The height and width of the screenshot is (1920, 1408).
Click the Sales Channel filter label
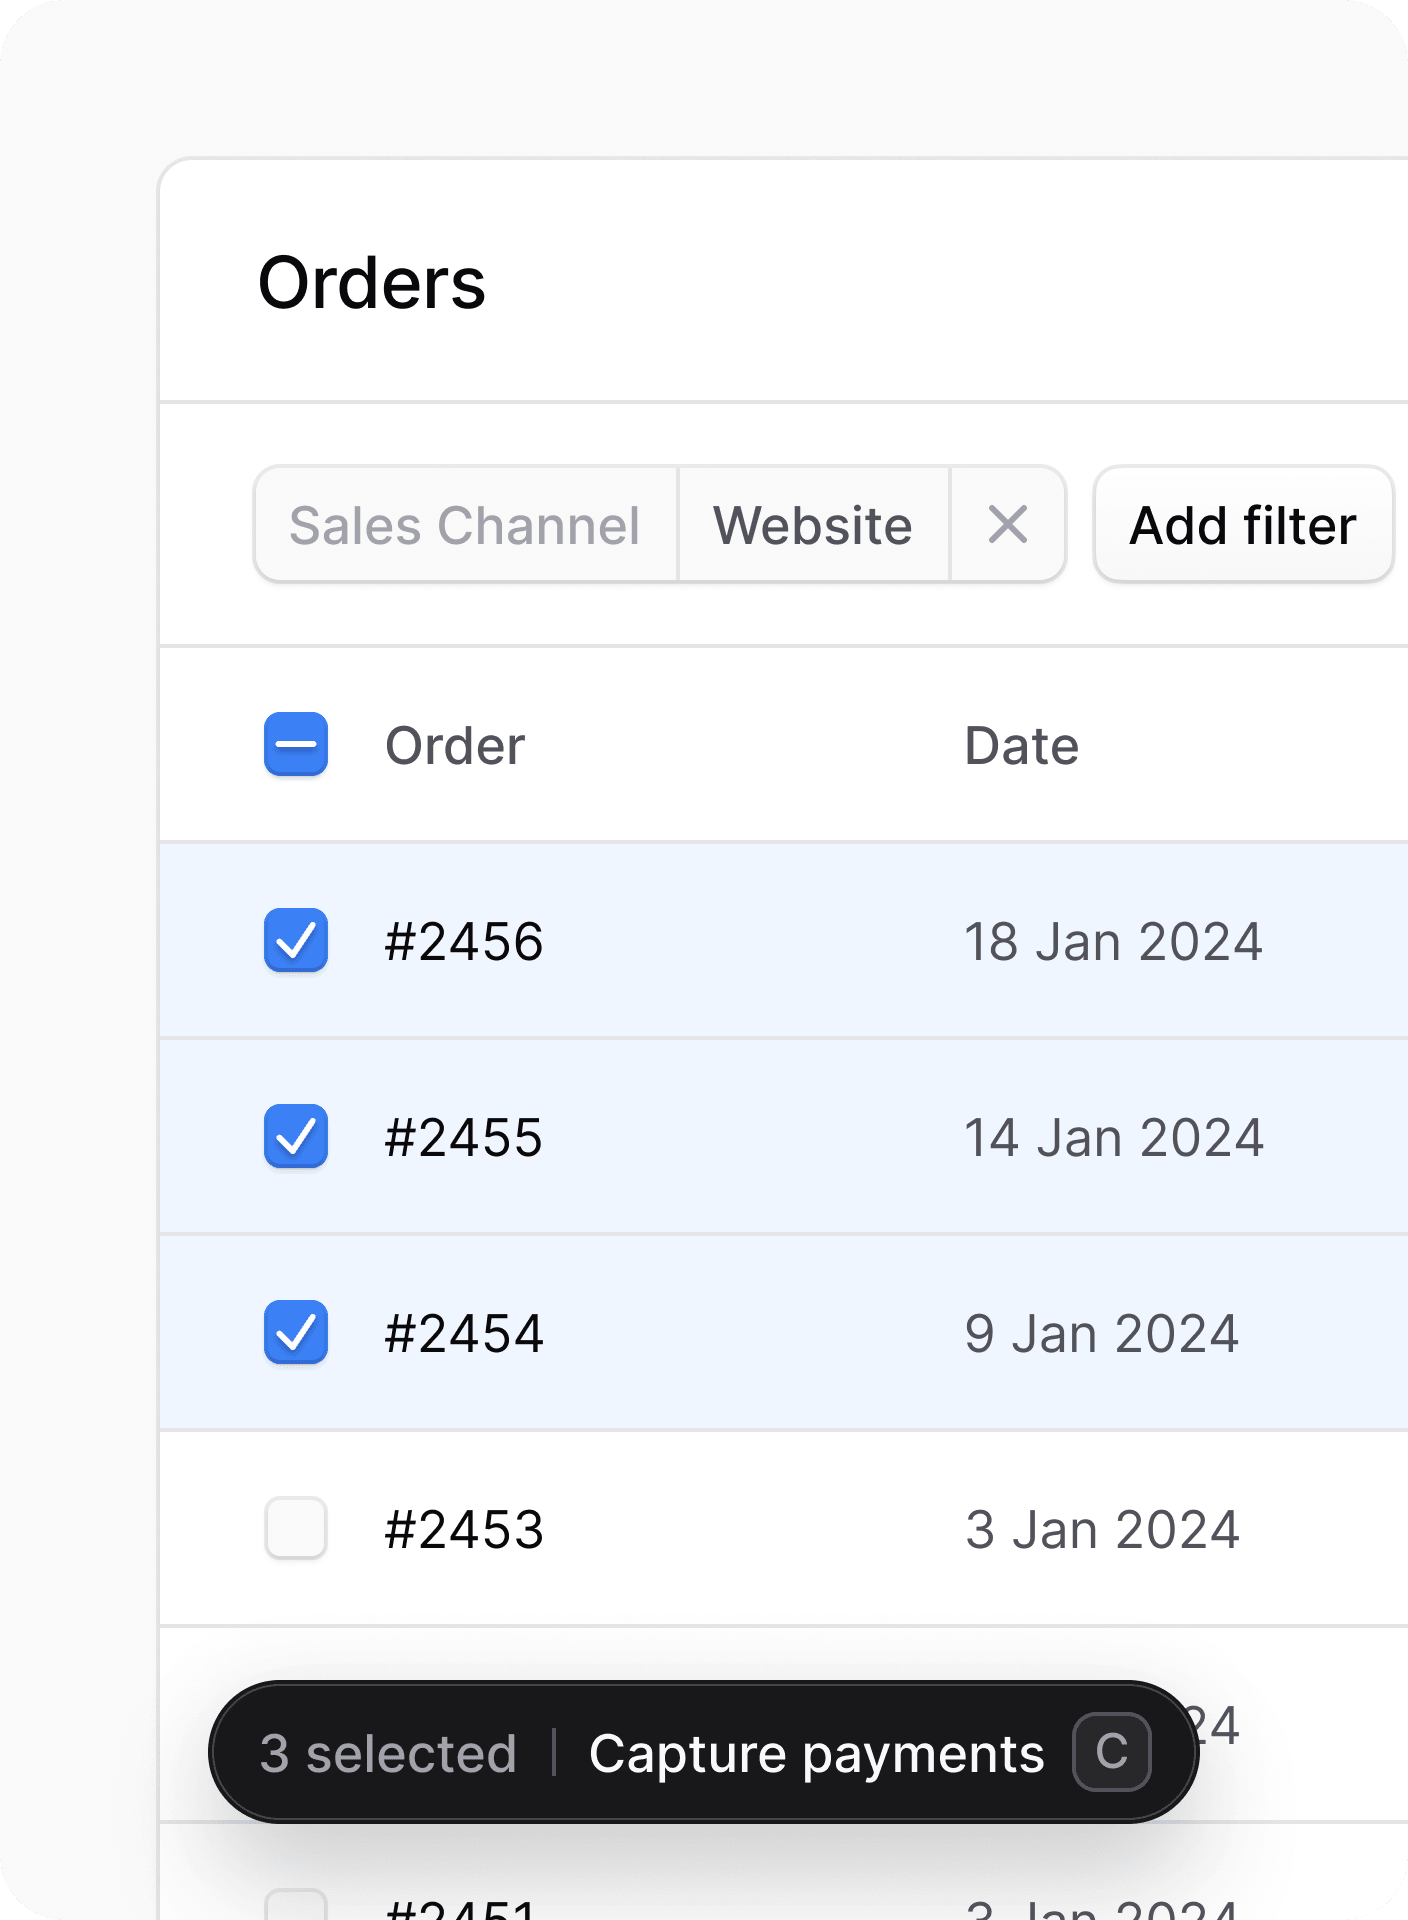click(x=465, y=525)
